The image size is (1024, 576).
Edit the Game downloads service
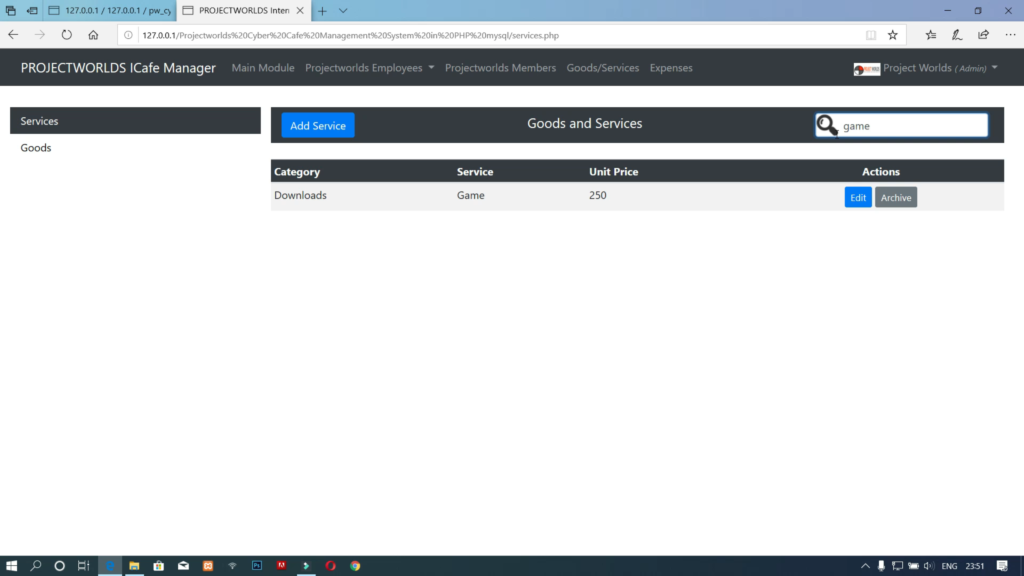pyautogui.click(x=857, y=197)
